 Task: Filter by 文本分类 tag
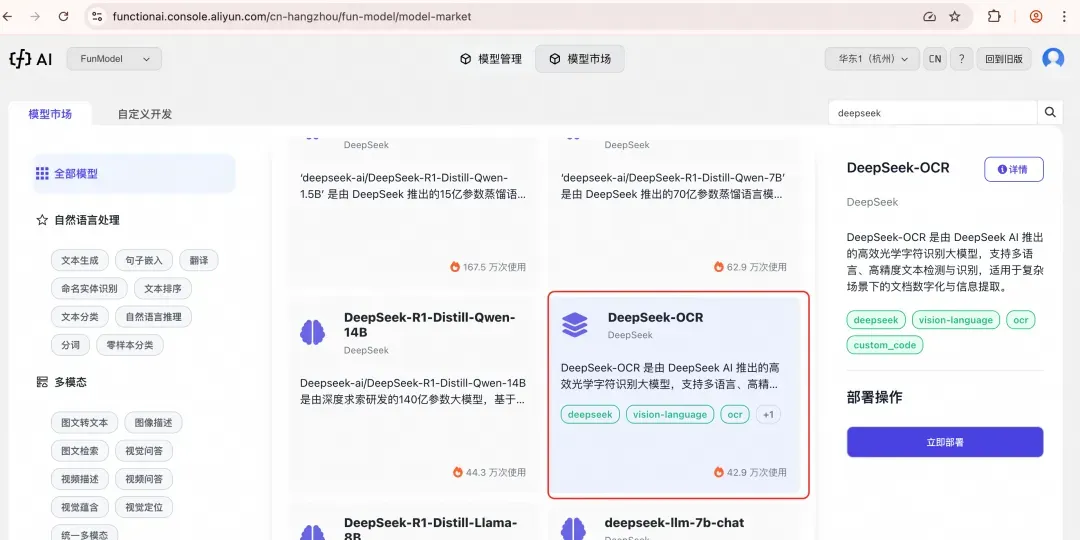[x=80, y=317]
